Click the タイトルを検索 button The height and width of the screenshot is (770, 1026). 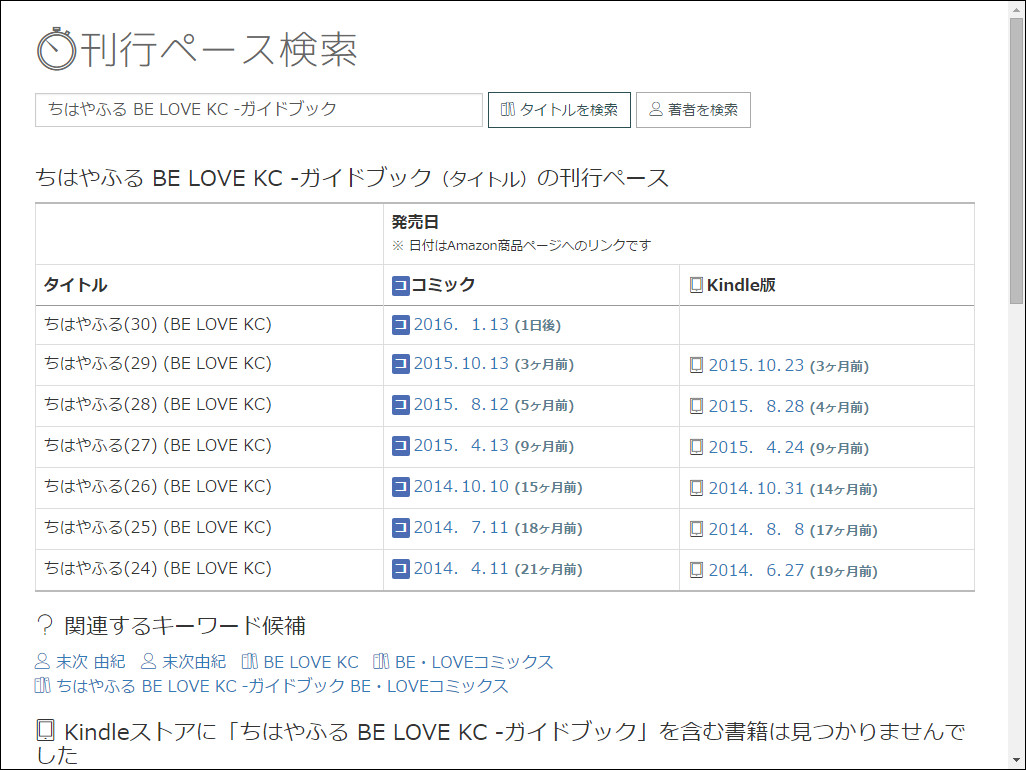tap(559, 110)
